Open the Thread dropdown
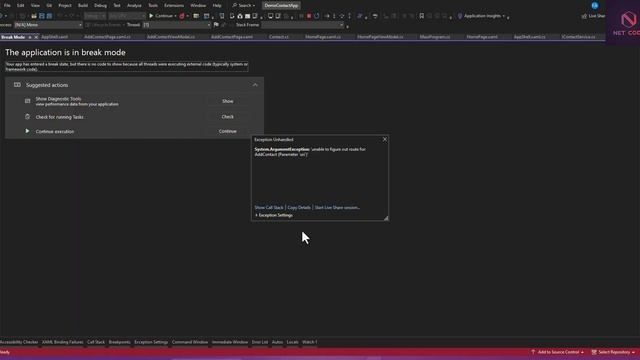640x360 pixels. (177, 25)
